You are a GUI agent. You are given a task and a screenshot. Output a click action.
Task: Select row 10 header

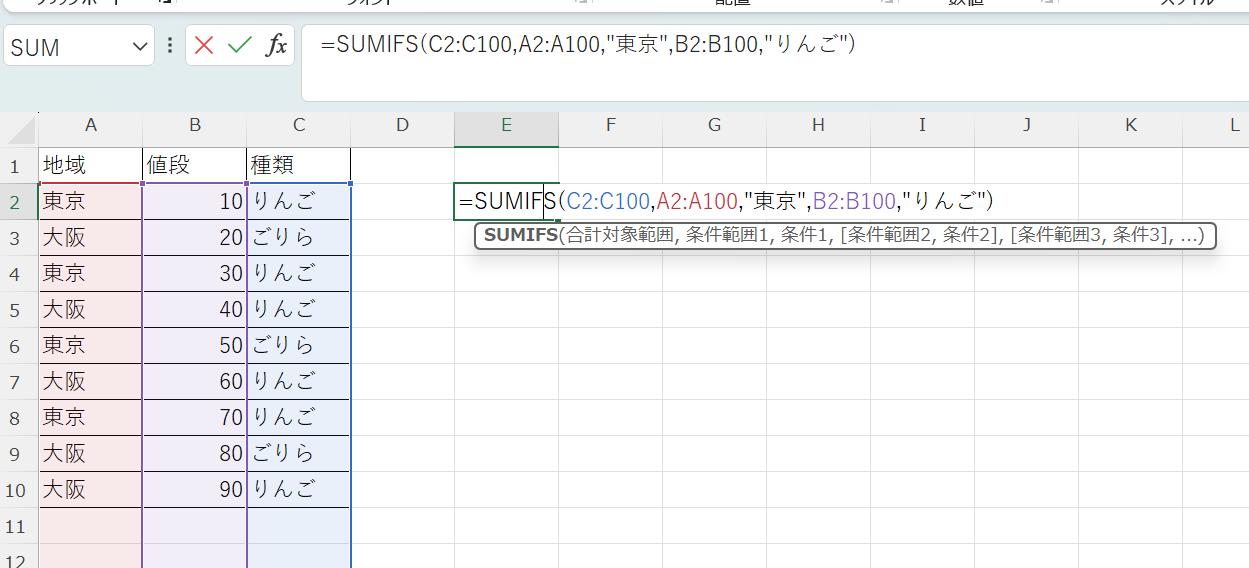(x=15, y=490)
